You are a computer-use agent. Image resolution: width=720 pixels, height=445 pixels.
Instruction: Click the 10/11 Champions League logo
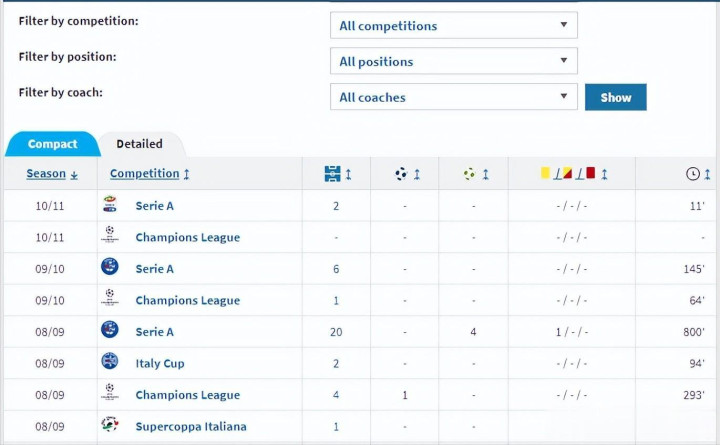point(109,237)
